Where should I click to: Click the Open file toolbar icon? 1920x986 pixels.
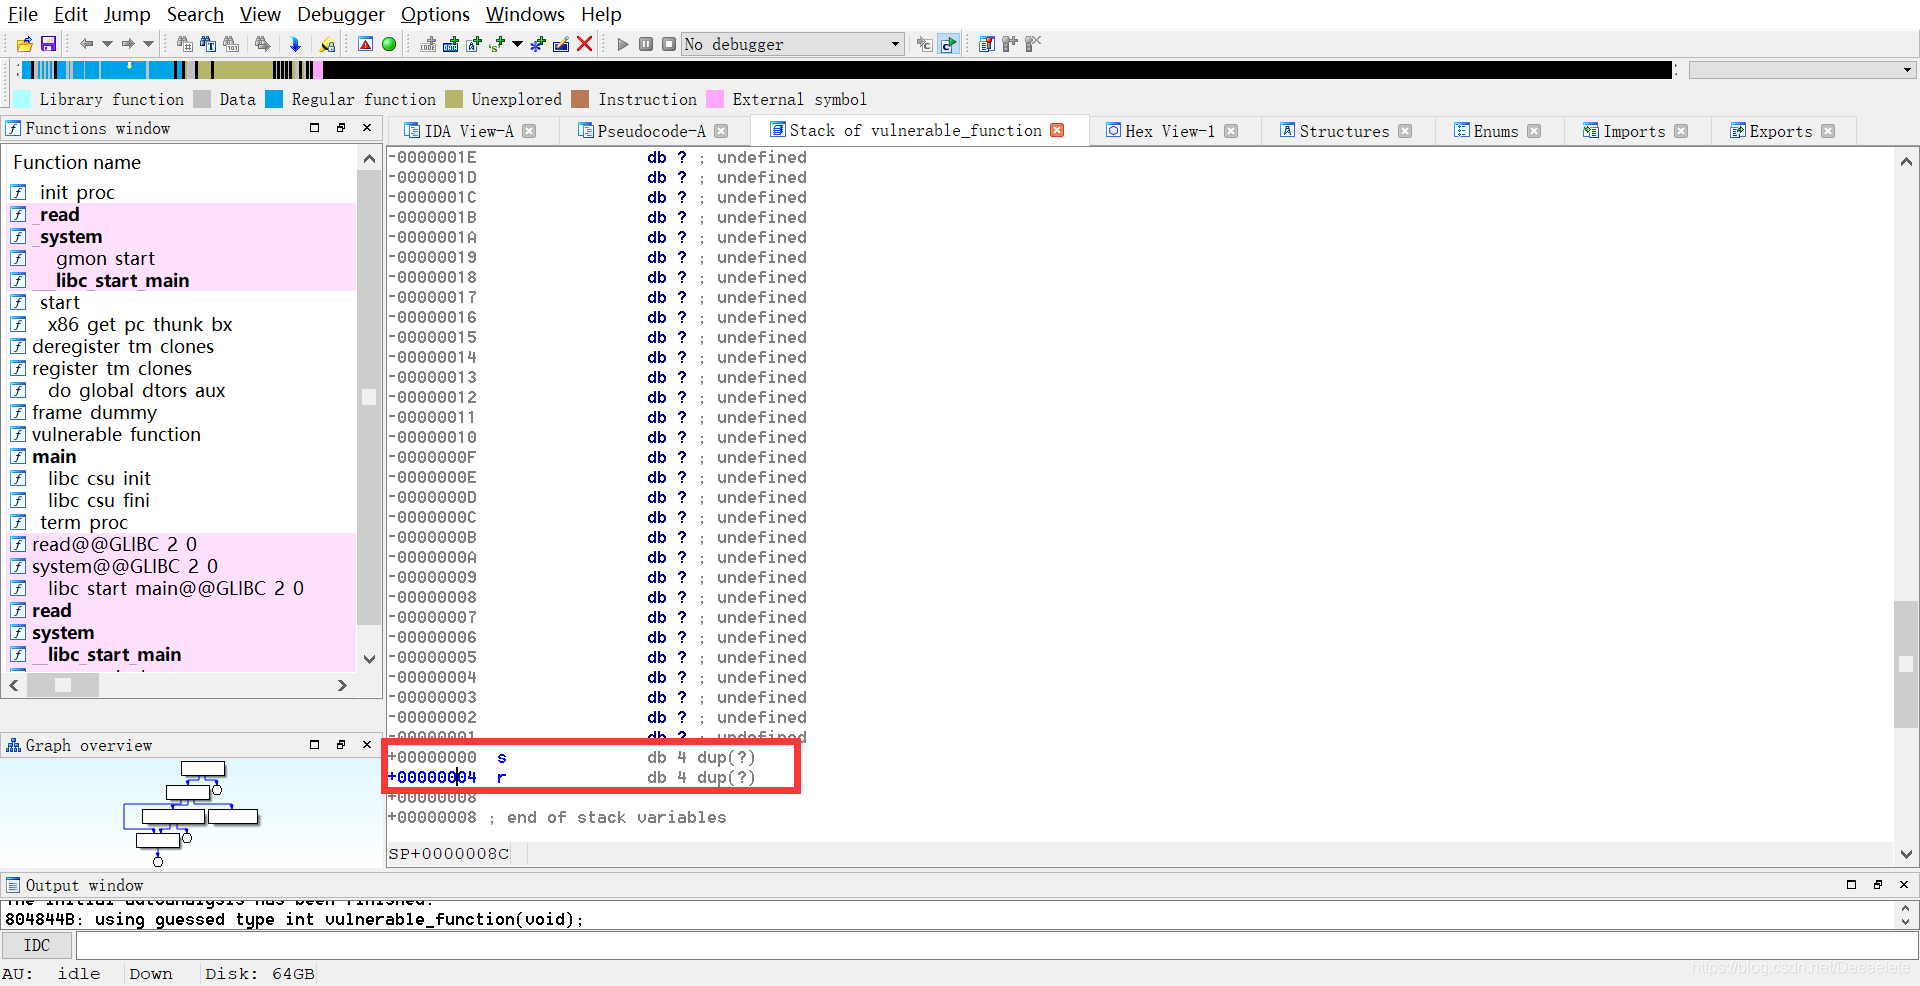pyautogui.click(x=24, y=44)
